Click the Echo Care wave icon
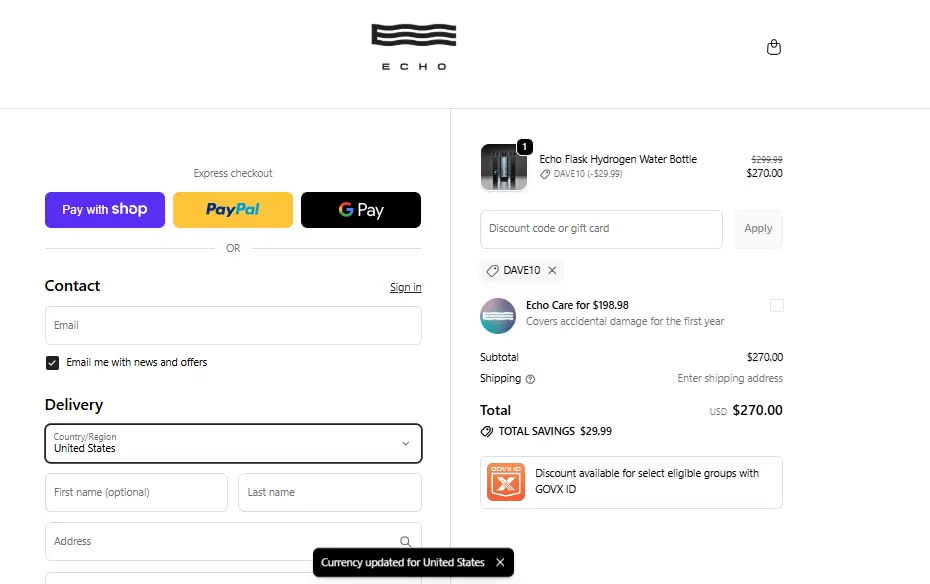 [x=498, y=315]
